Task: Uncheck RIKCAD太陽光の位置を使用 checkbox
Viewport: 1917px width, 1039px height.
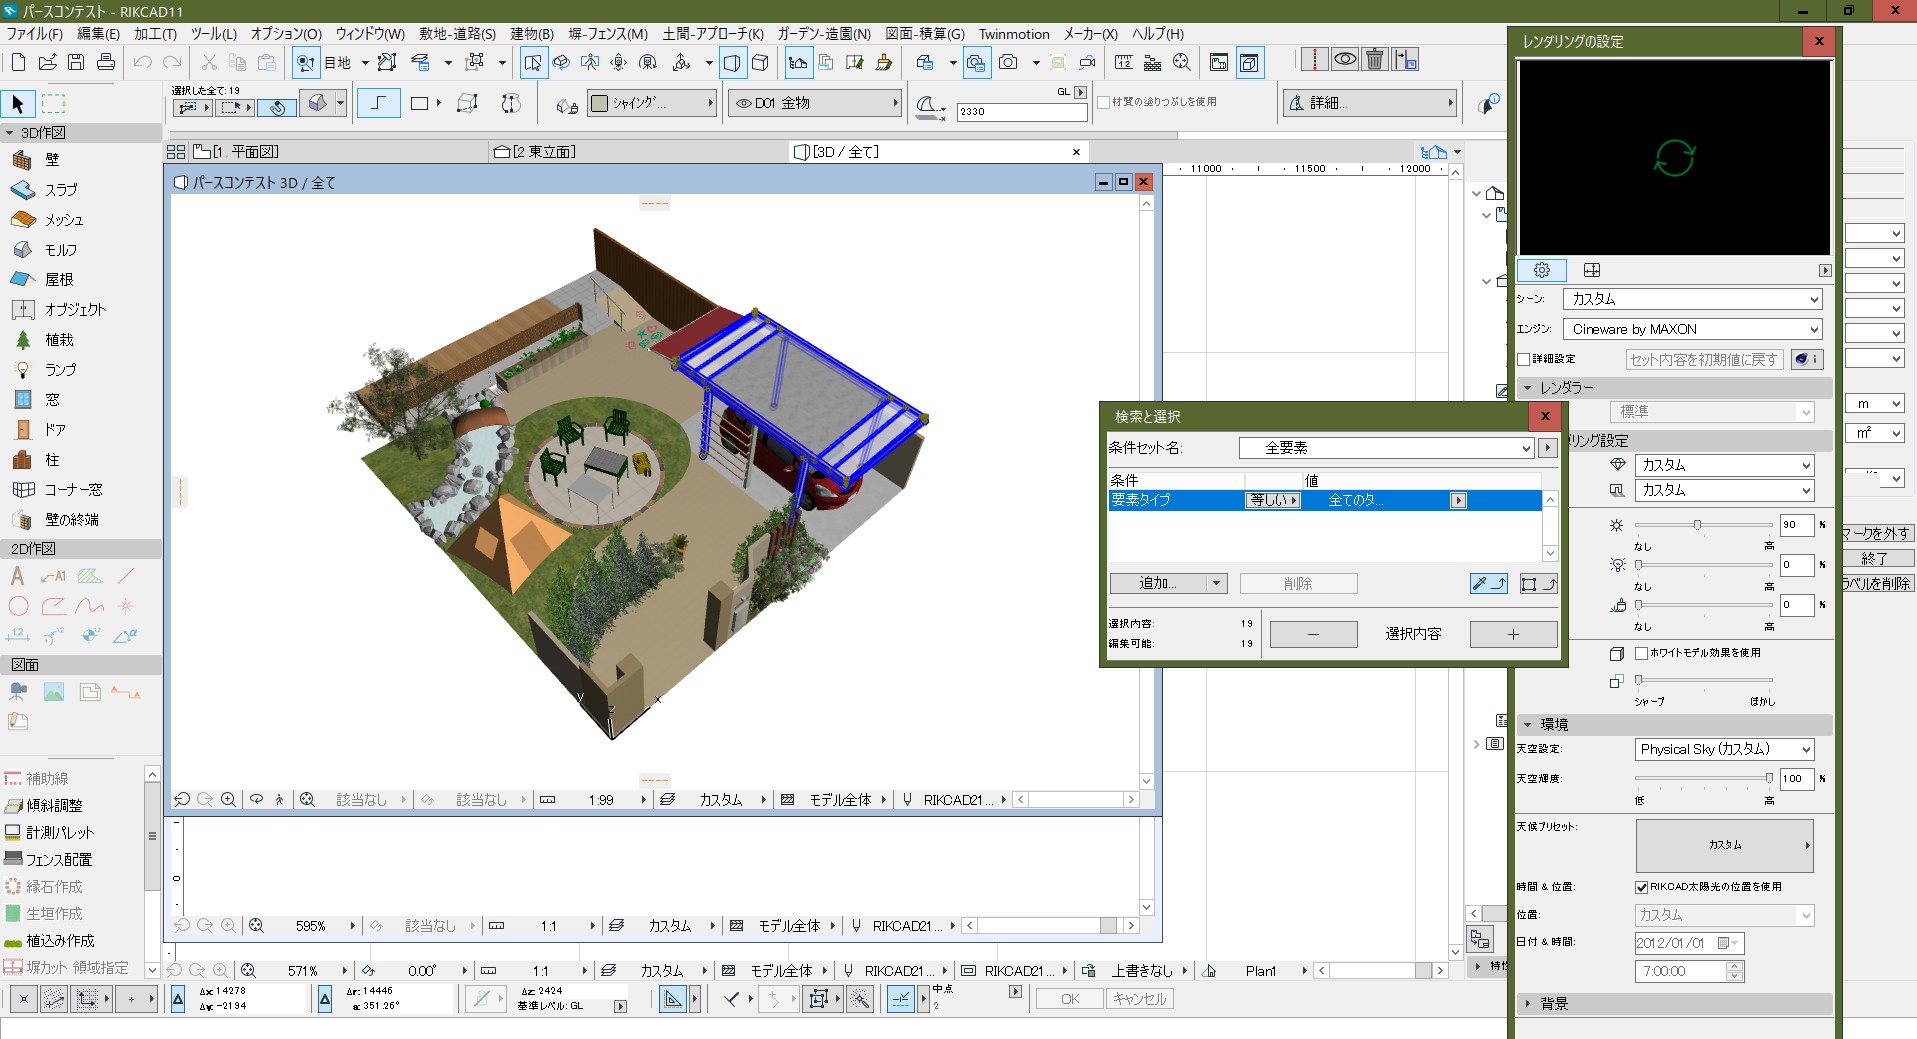Action: click(x=1641, y=887)
